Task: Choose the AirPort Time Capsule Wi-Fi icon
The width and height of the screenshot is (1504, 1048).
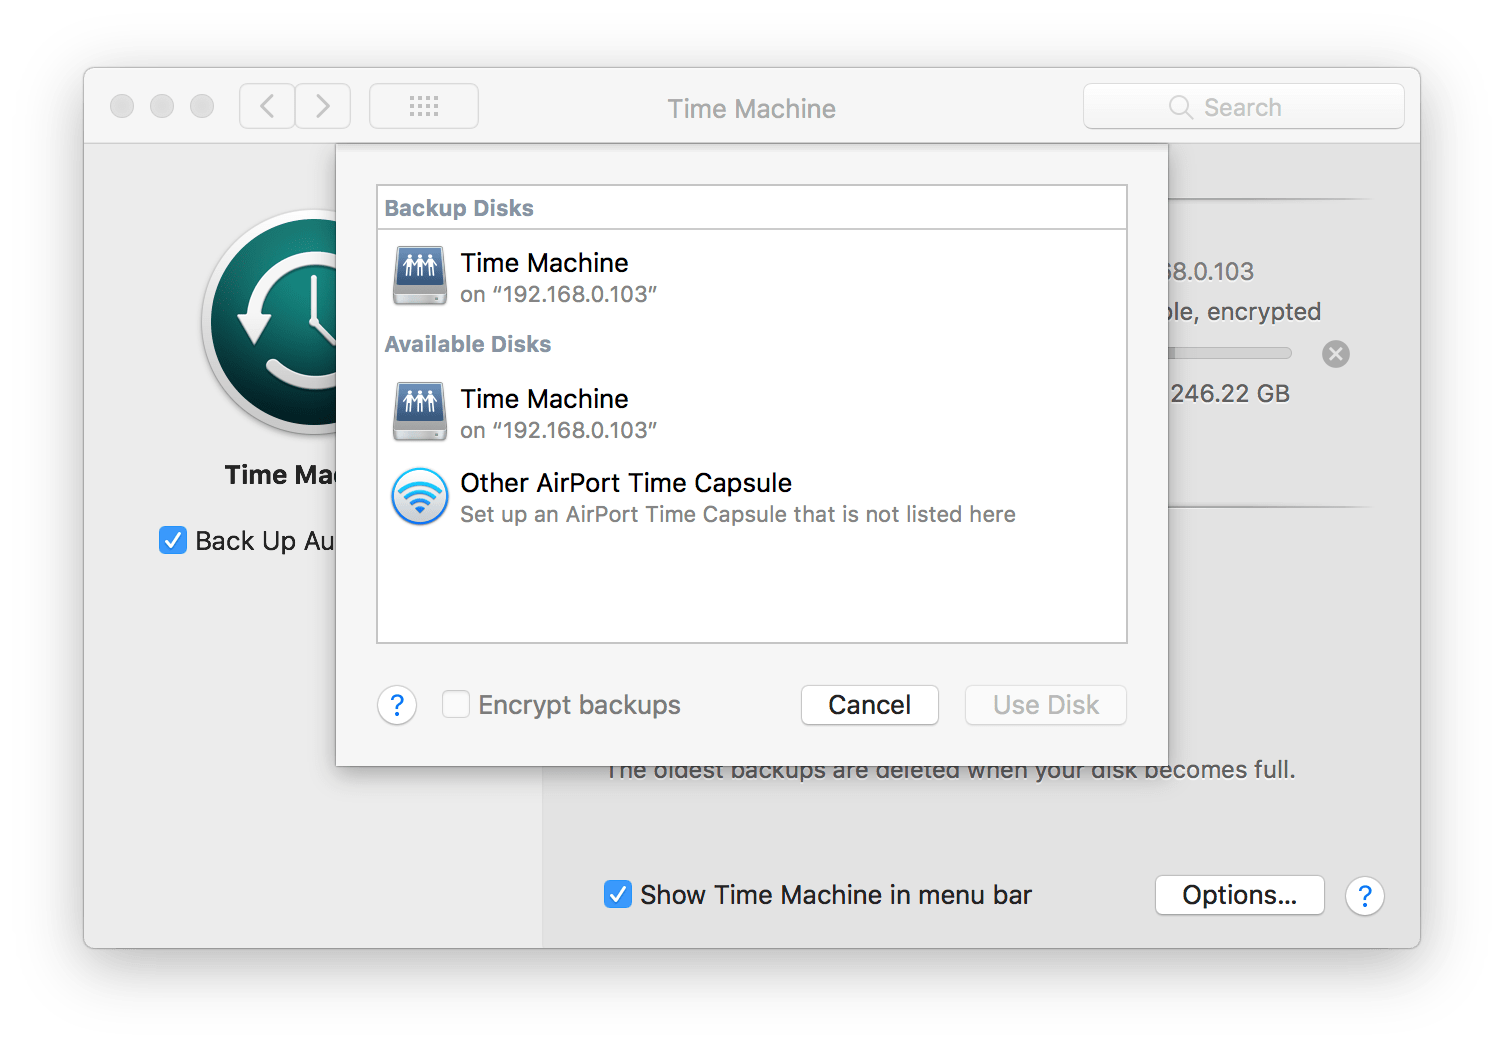Action: click(420, 496)
